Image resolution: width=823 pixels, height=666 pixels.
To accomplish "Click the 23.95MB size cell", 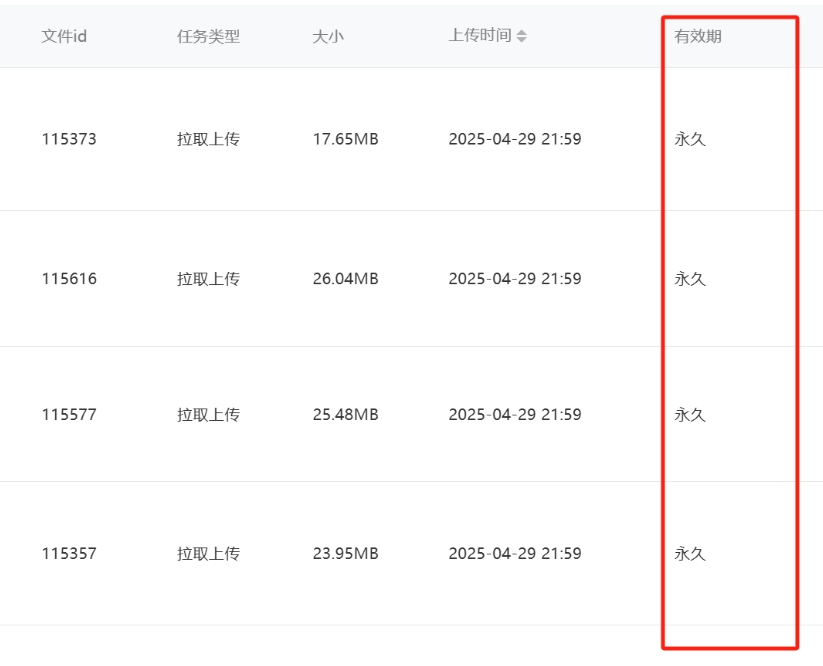I will (x=345, y=554).
